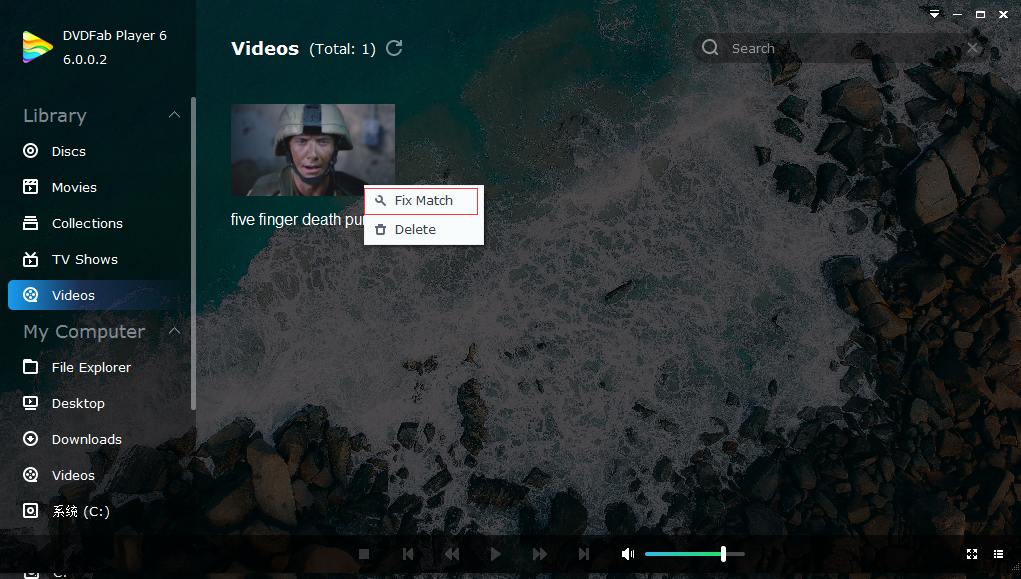Open the playlist icon in bottom bar
The width and height of the screenshot is (1021, 579).
coord(998,554)
